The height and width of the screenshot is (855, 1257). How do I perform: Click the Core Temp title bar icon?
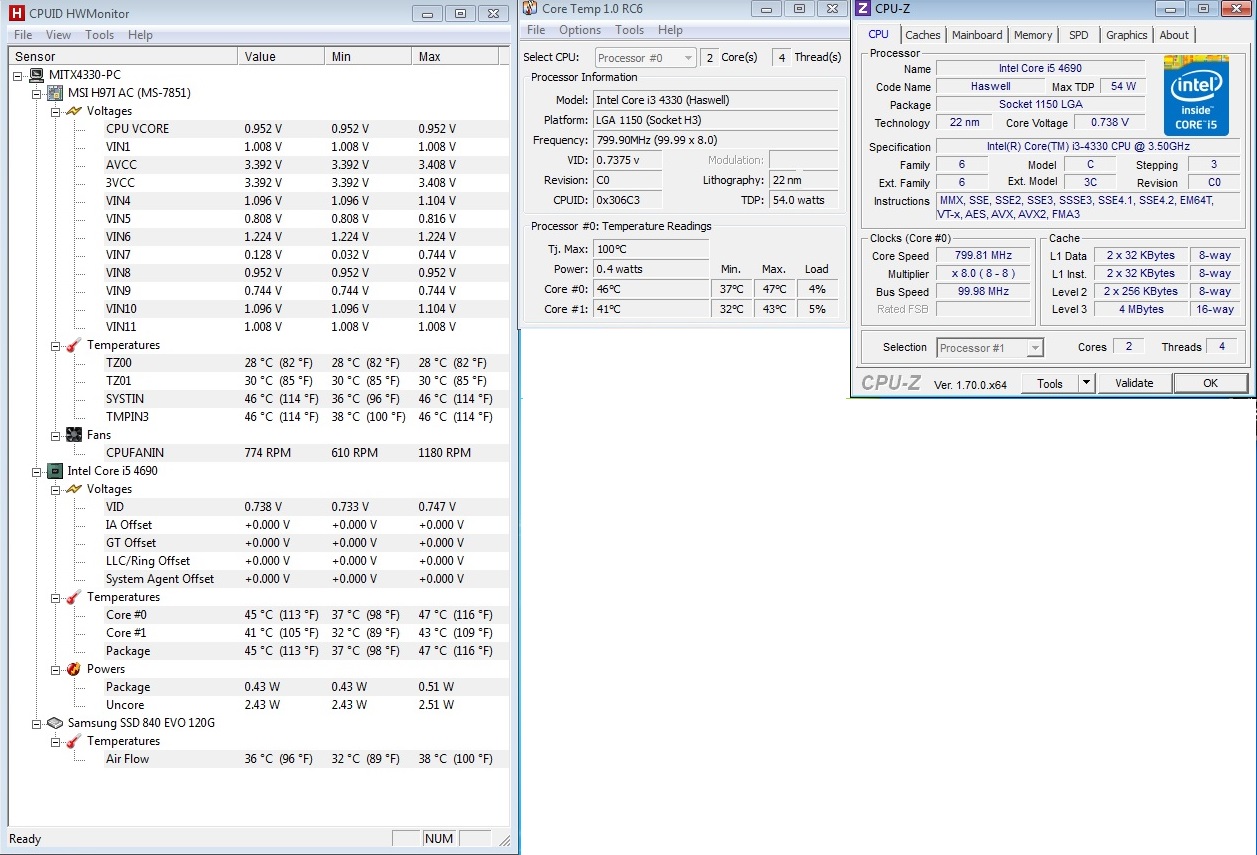[x=530, y=10]
